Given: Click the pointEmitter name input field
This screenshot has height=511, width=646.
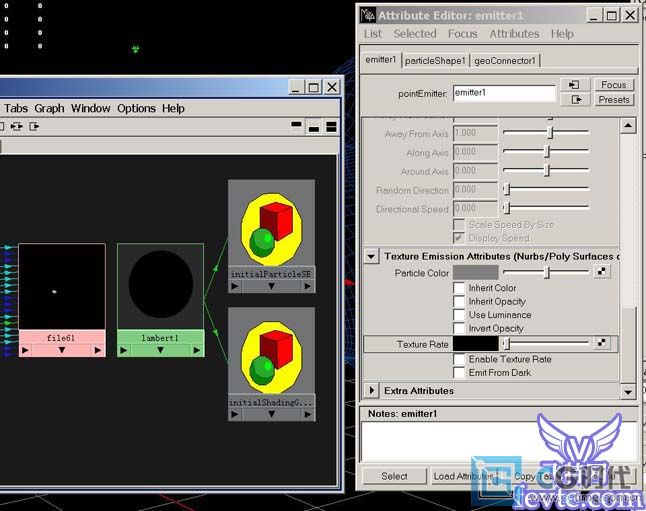Looking at the screenshot, I should 504,93.
